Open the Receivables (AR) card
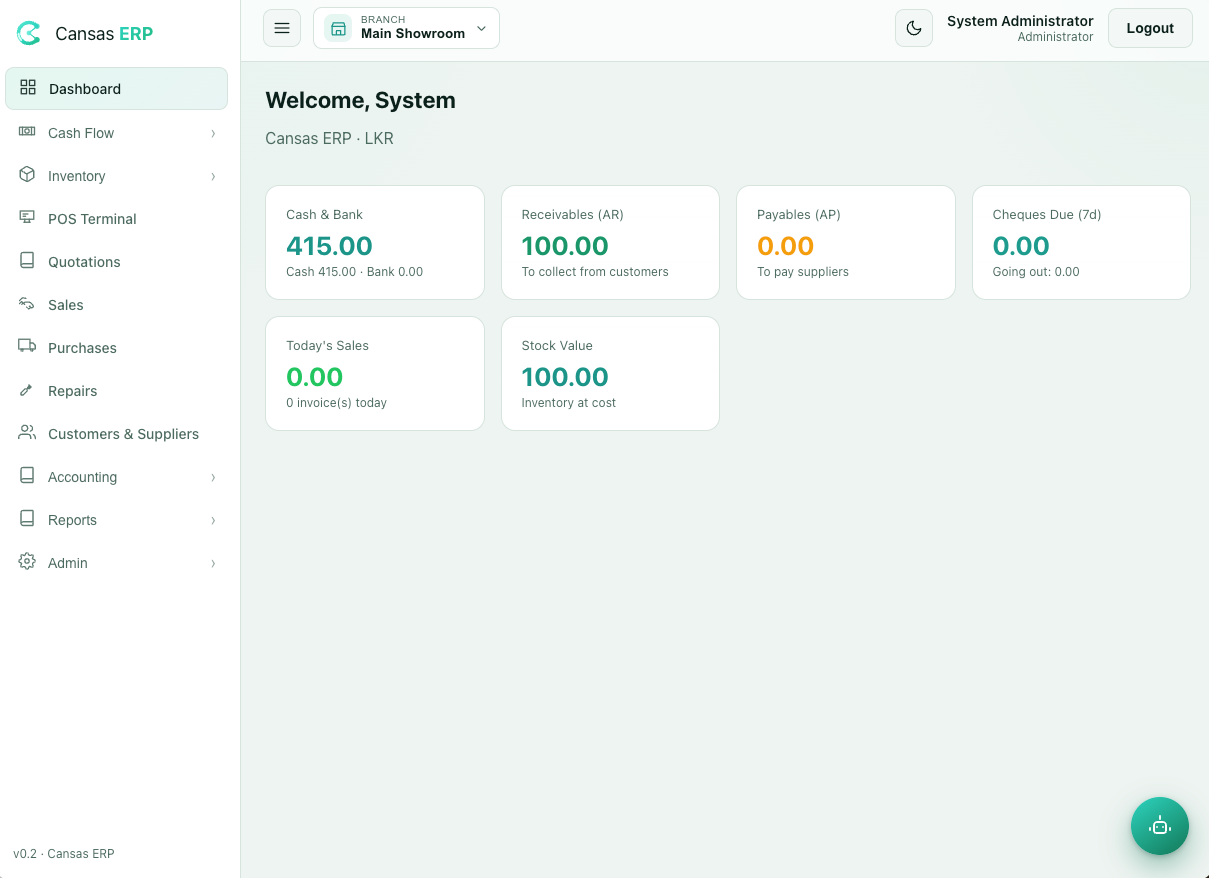Image resolution: width=1209 pixels, height=878 pixels. [610, 242]
